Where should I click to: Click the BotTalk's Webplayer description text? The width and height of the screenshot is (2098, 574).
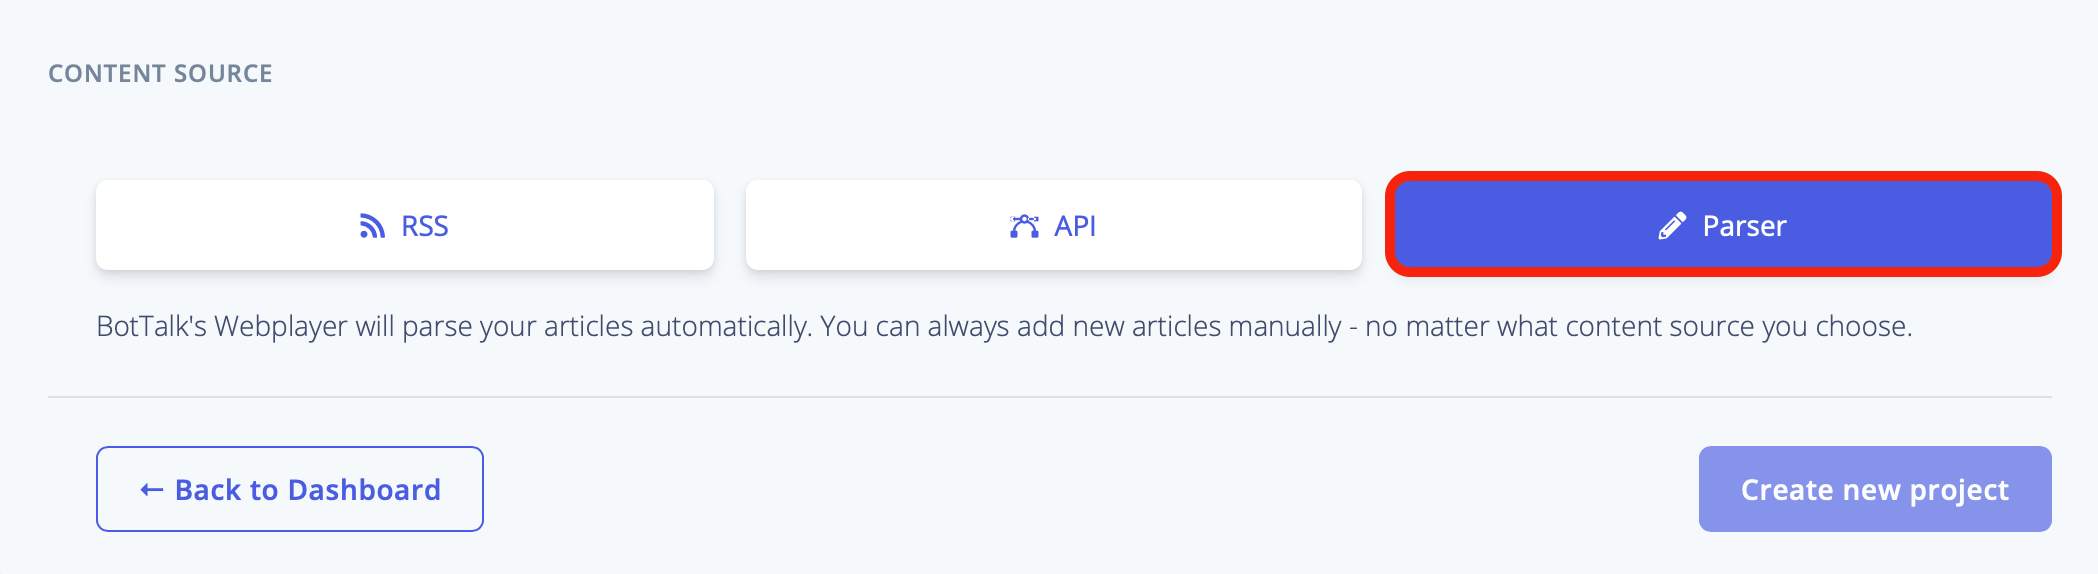tap(1004, 327)
